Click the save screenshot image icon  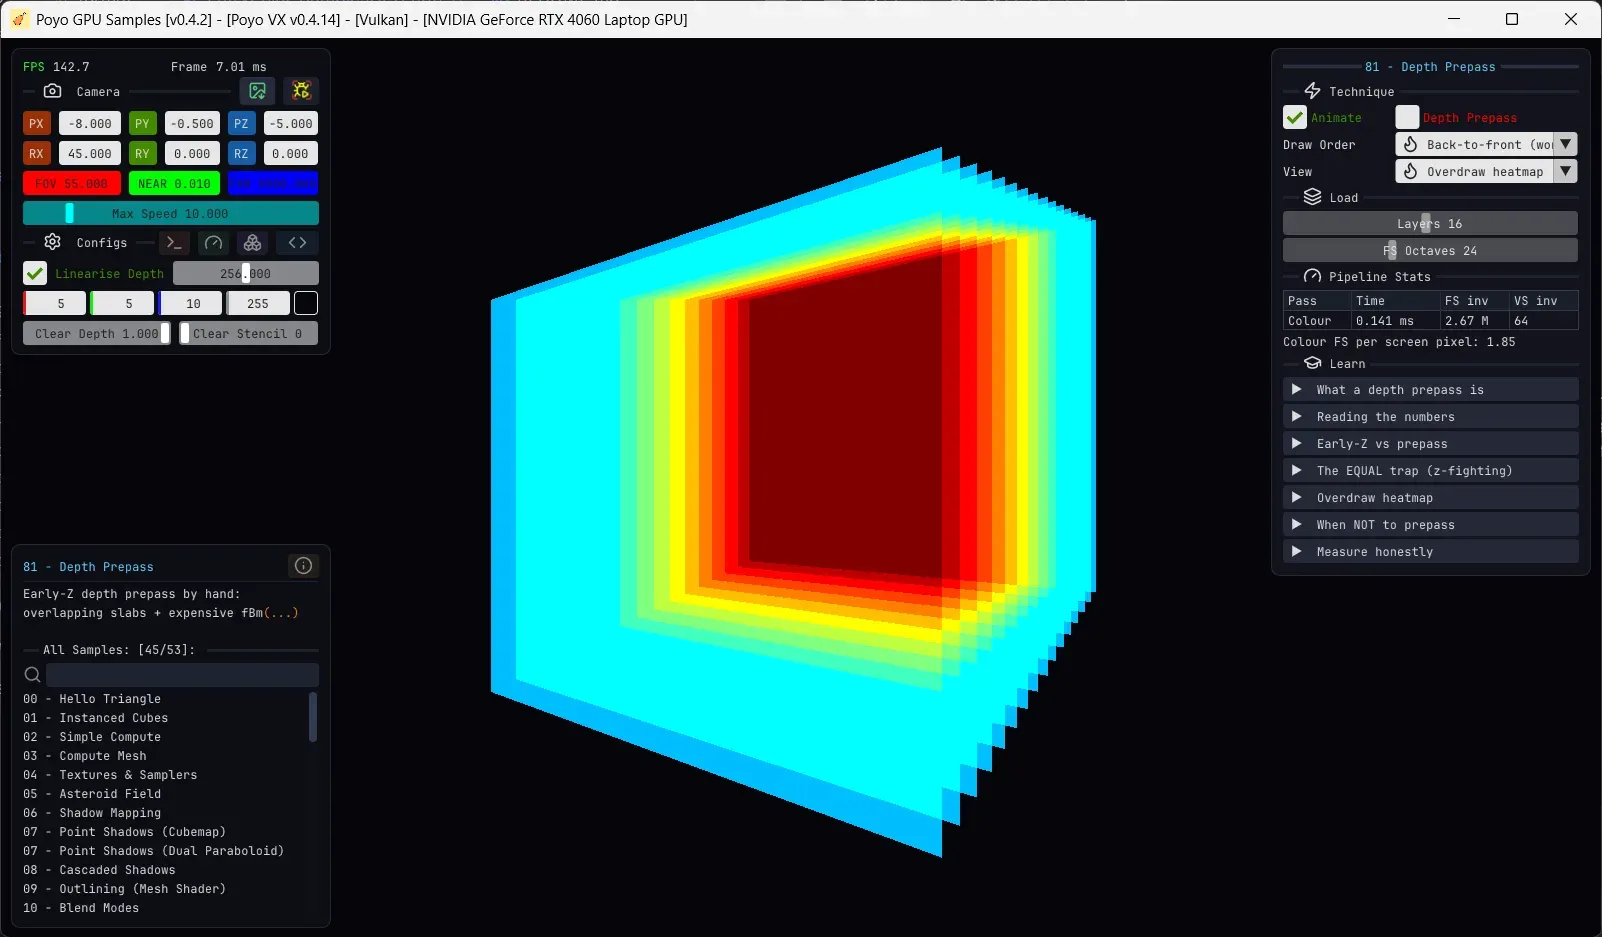click(258, 91)
